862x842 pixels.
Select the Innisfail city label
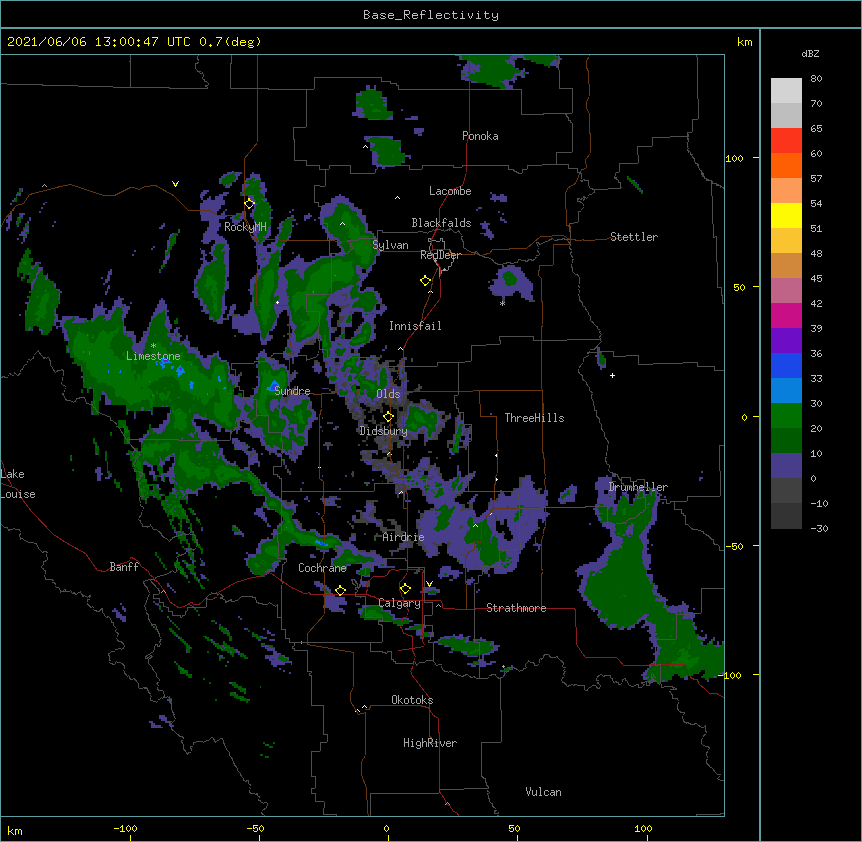[415, 326]
